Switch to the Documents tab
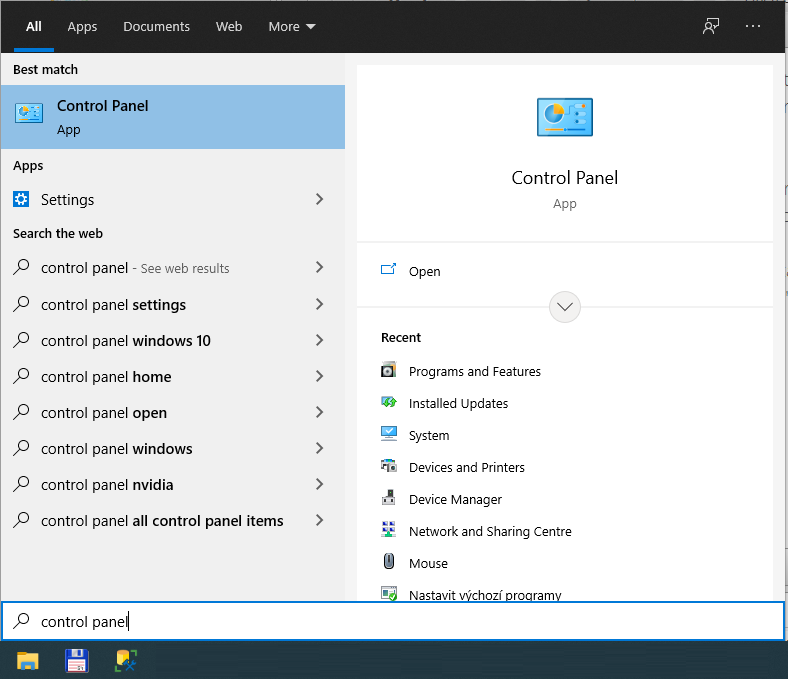This screenshot has height=679, width=788. (x=156, y=27)
